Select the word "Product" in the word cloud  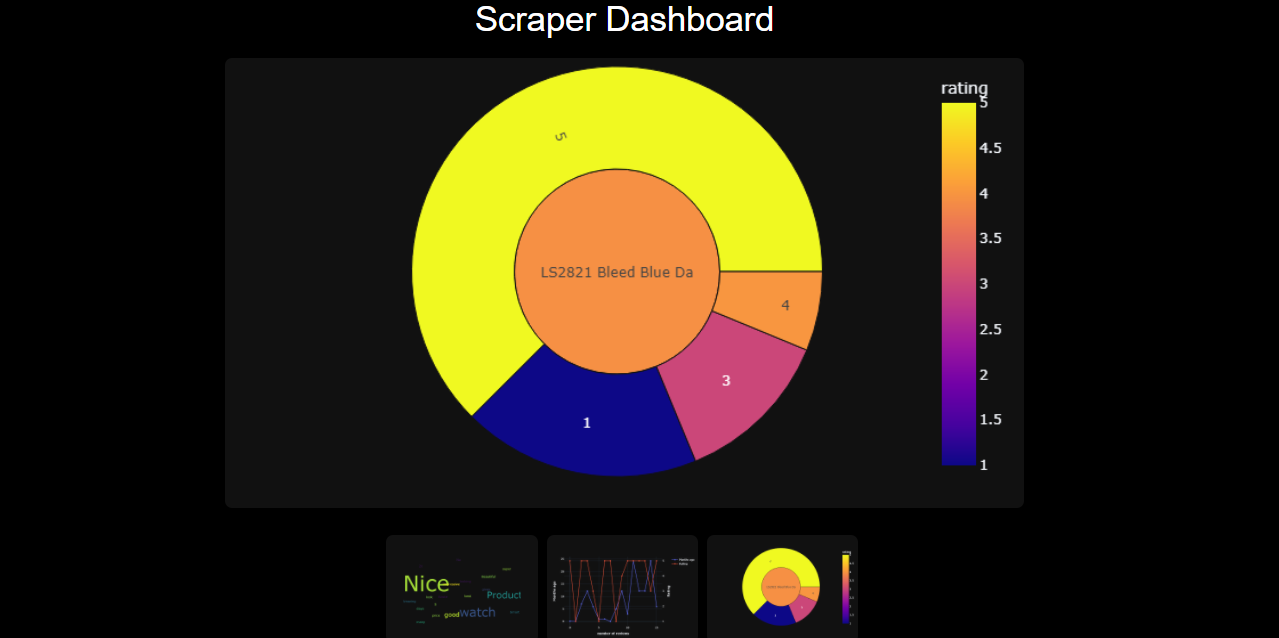pyautogui.click(x=503, y=595)
